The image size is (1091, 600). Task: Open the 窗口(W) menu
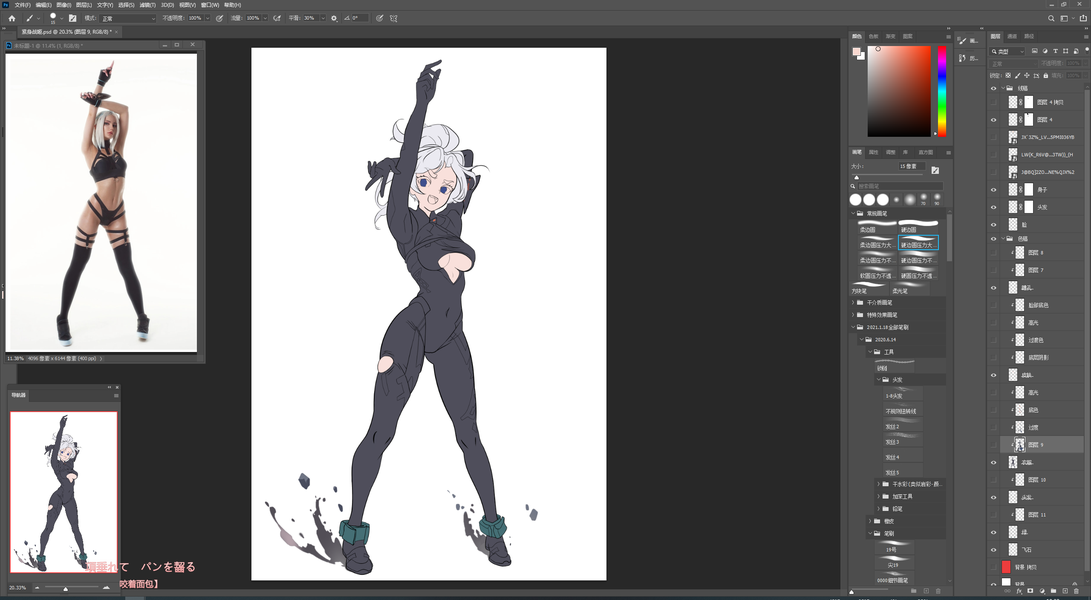[x=210, y=5]
